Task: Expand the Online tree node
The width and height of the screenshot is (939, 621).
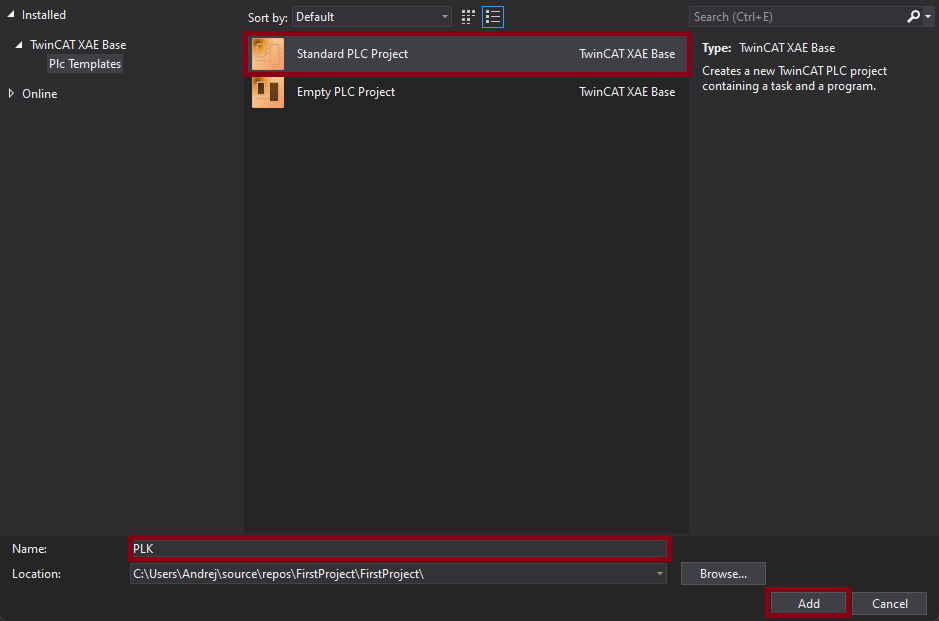Action: 11,94
